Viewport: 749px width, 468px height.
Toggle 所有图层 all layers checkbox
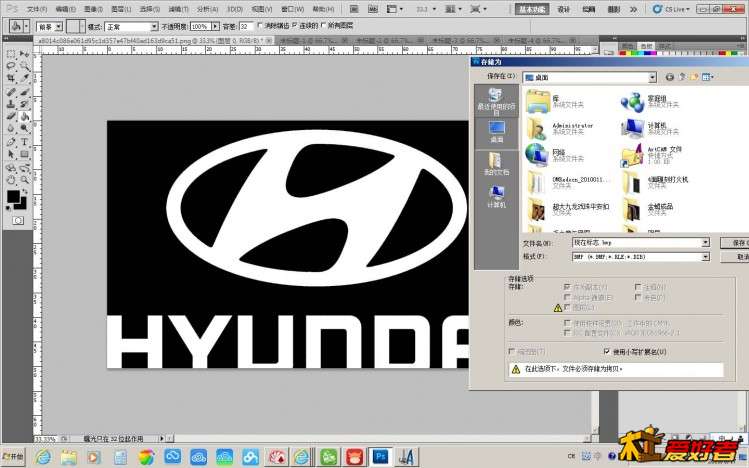pos(323,25)
